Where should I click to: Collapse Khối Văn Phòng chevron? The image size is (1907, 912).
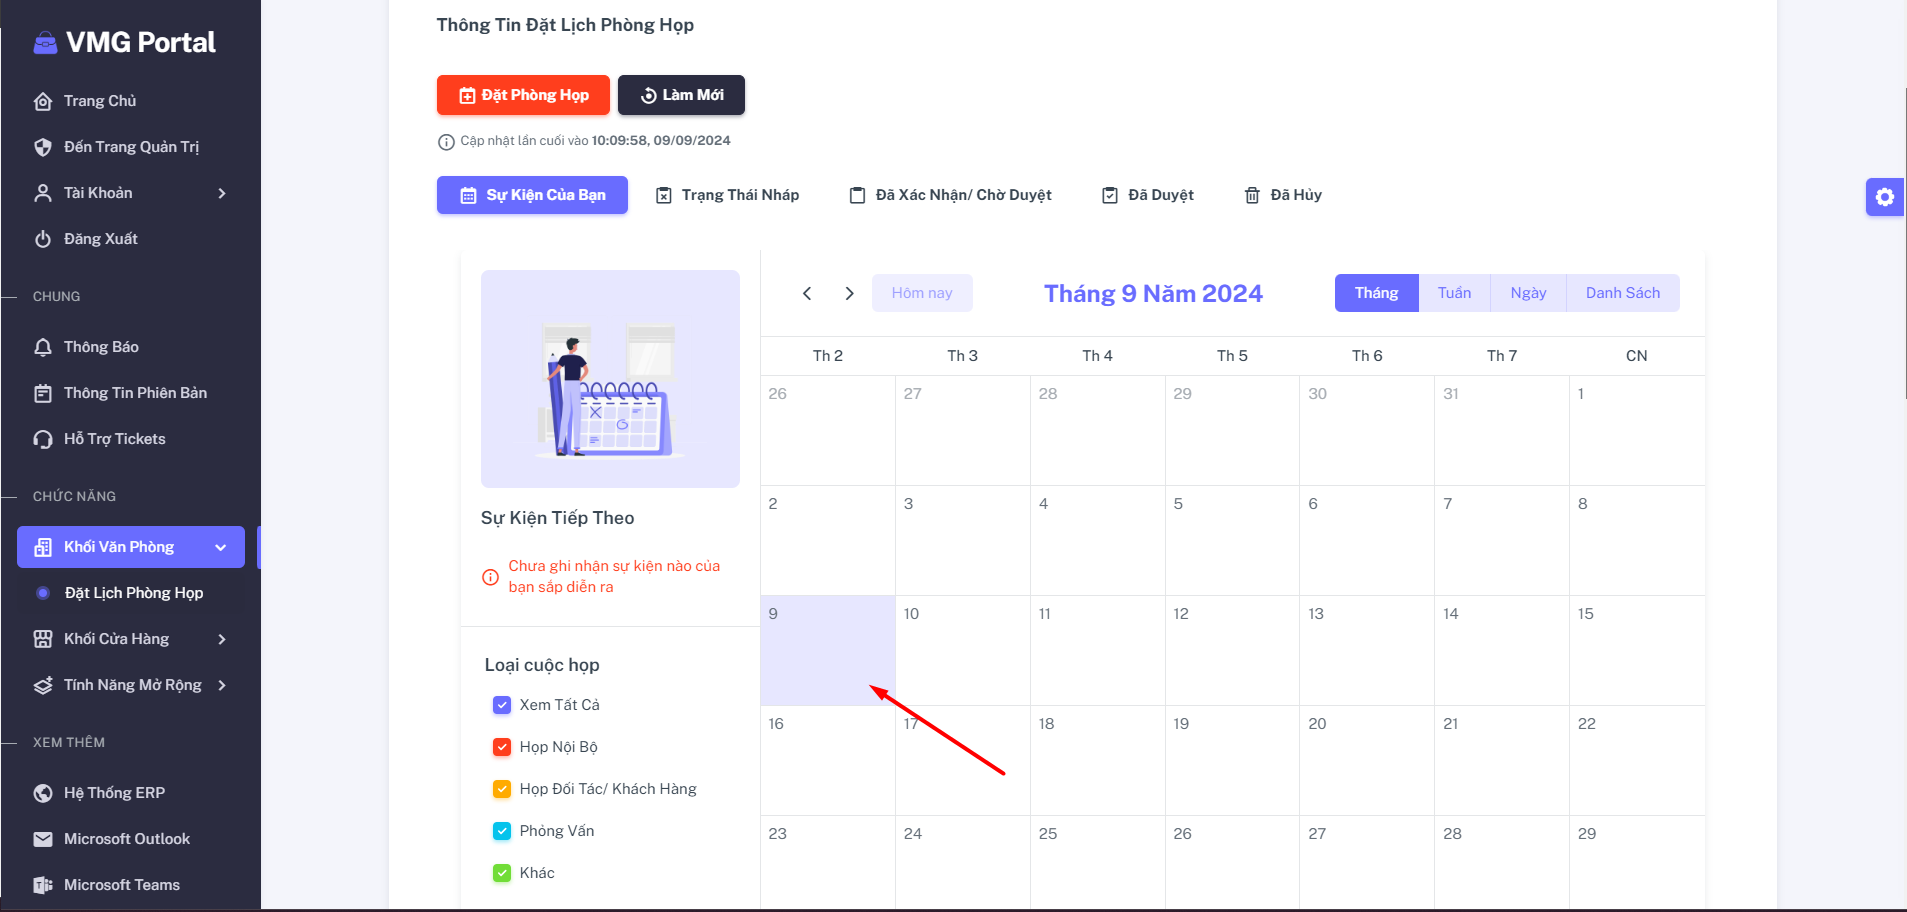pos(221,547)
